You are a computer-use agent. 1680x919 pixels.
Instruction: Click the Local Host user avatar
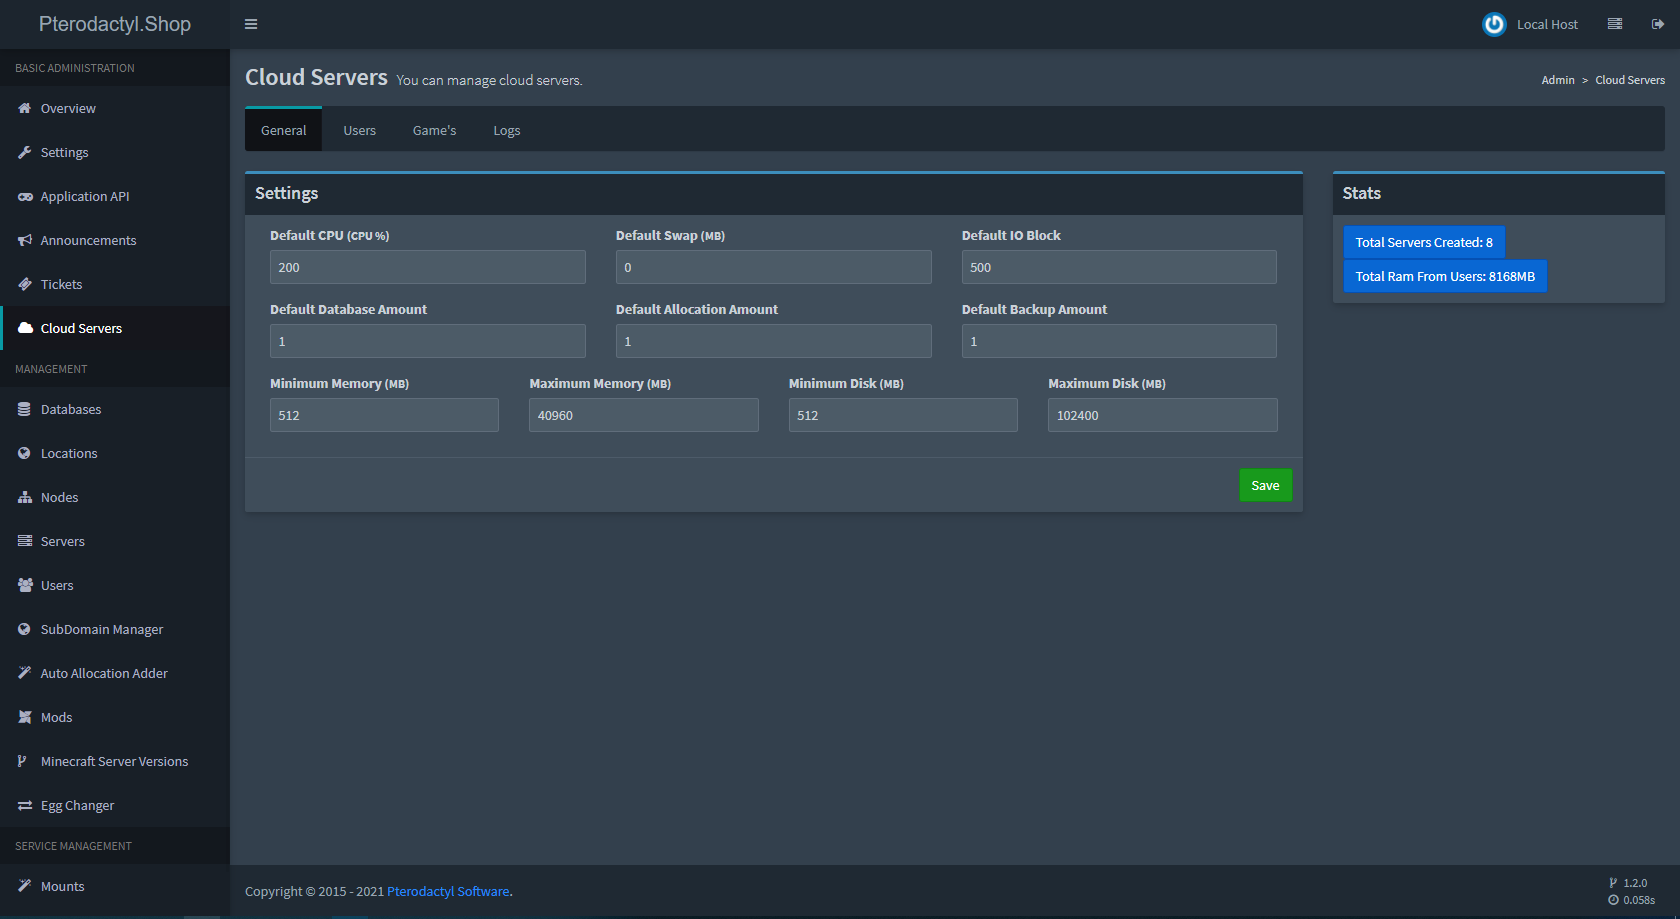1493,24
